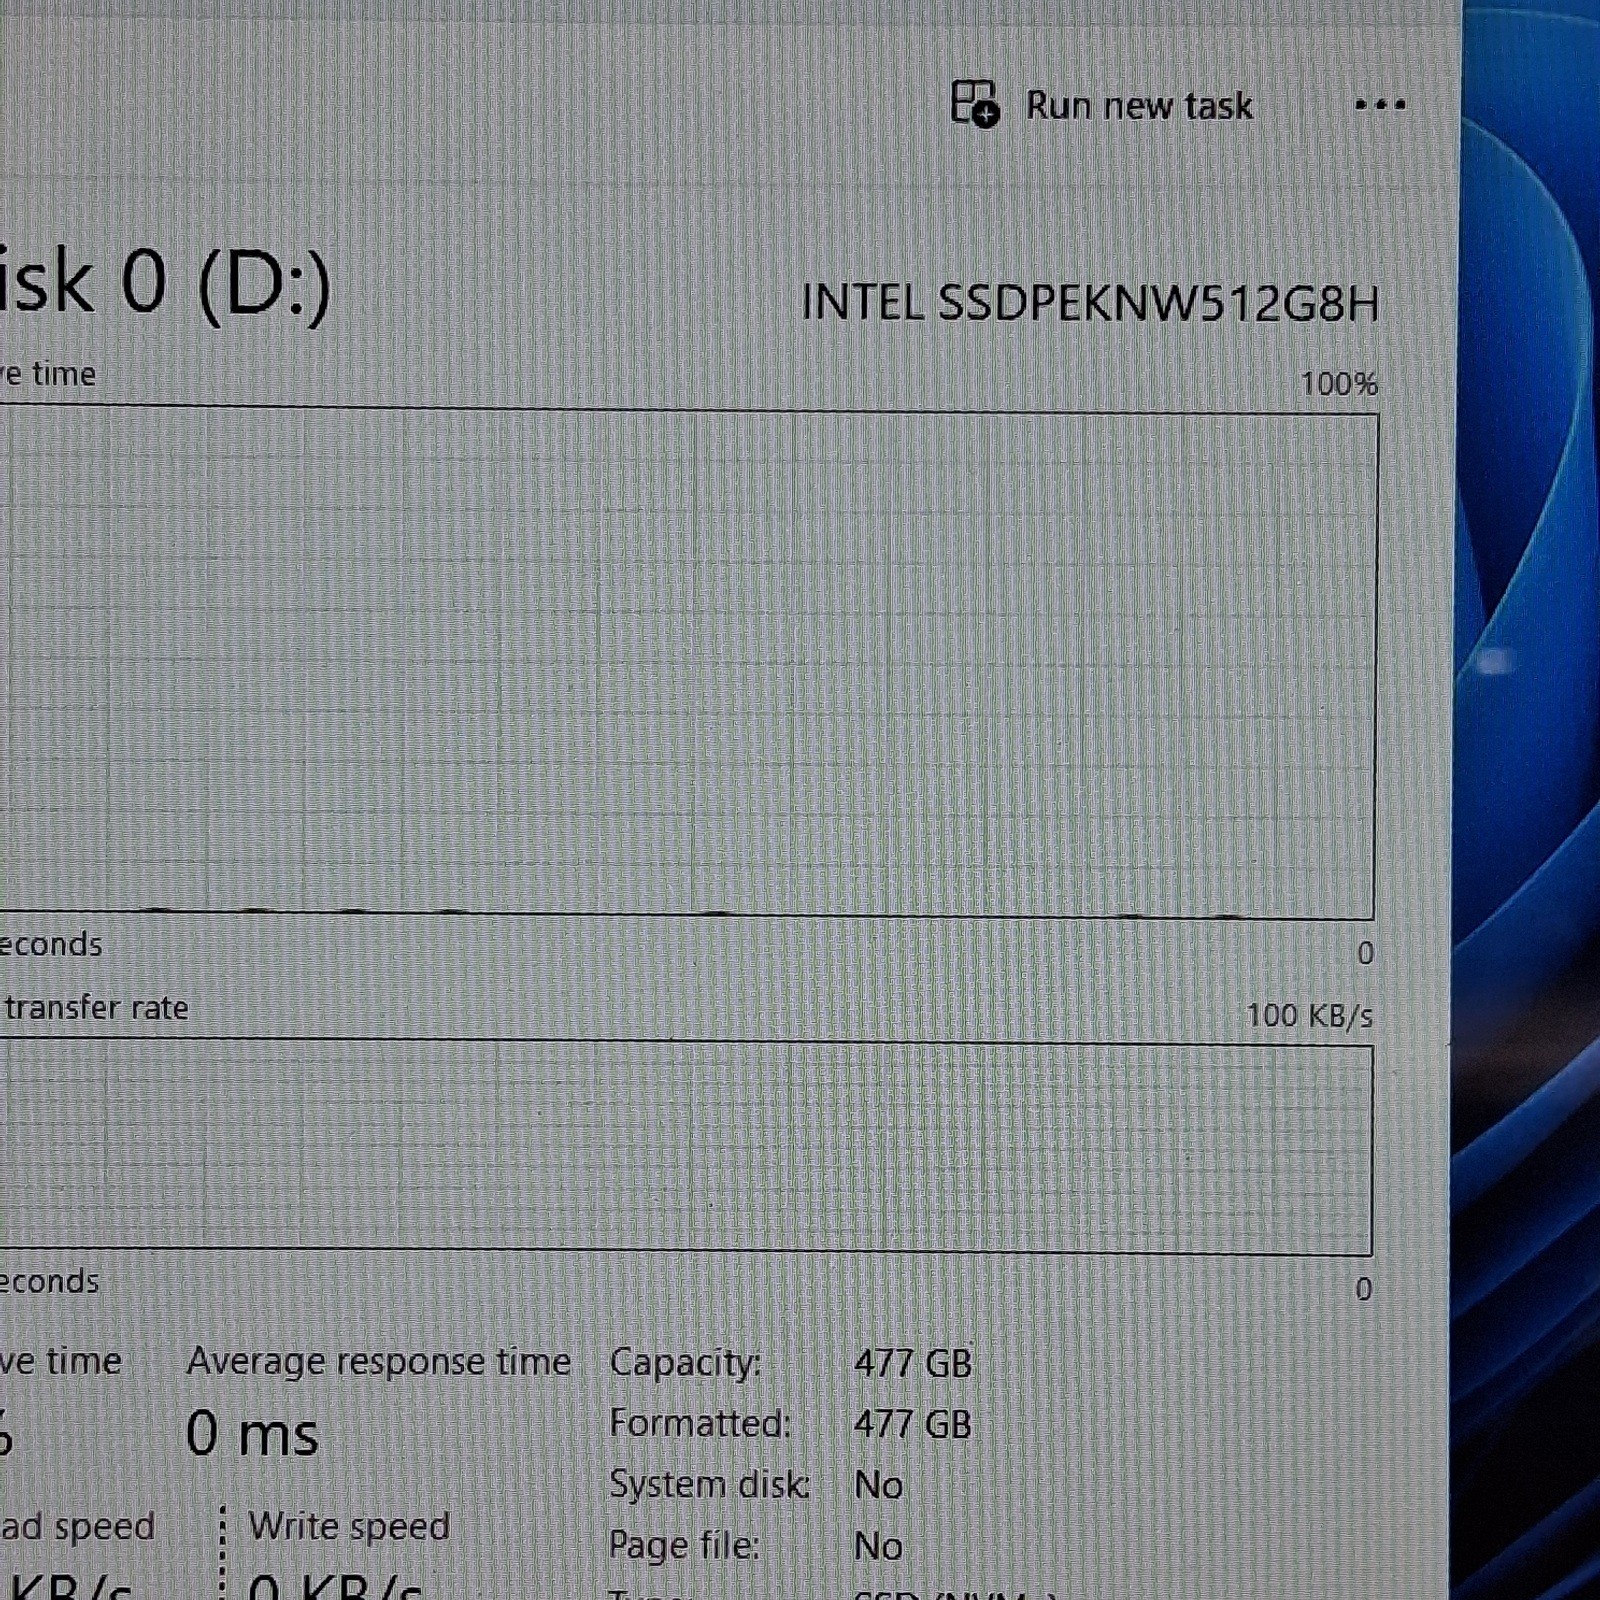This screenshot has height=1600, width=1600.
Task: Click the INTEL SSDPEKNW512G8H model name
Action: [1090, 303]
